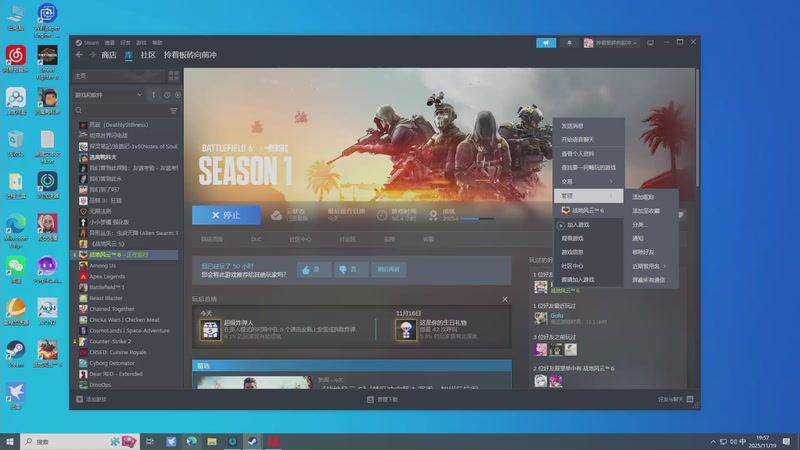
Task: Close the post-game summary panel
Action: [505, 299]
